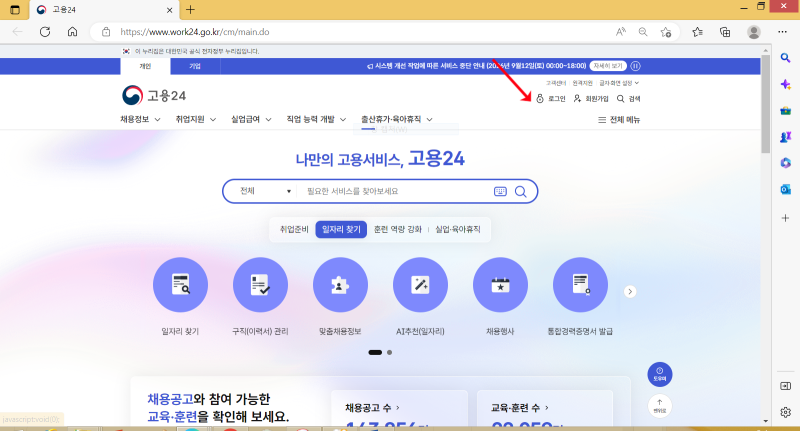Switch to the 기업 tab
Viewport: 800px width, 431px height.
coord(195,66)
